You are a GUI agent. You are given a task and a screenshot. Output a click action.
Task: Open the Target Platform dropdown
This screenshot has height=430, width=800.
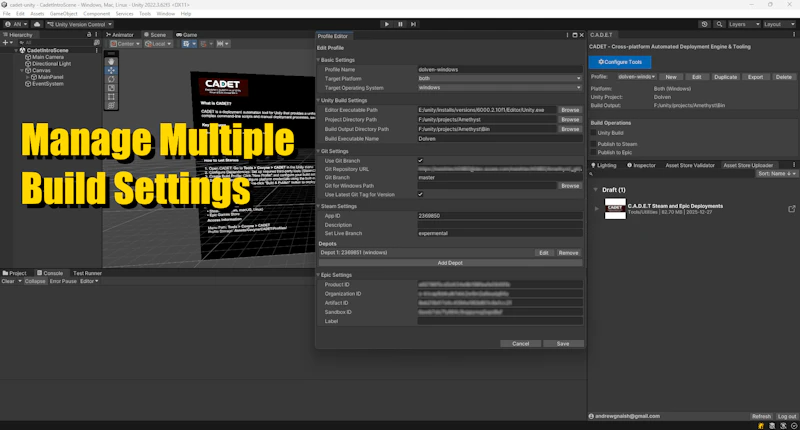pyautogui.click(x=499, y=79)
